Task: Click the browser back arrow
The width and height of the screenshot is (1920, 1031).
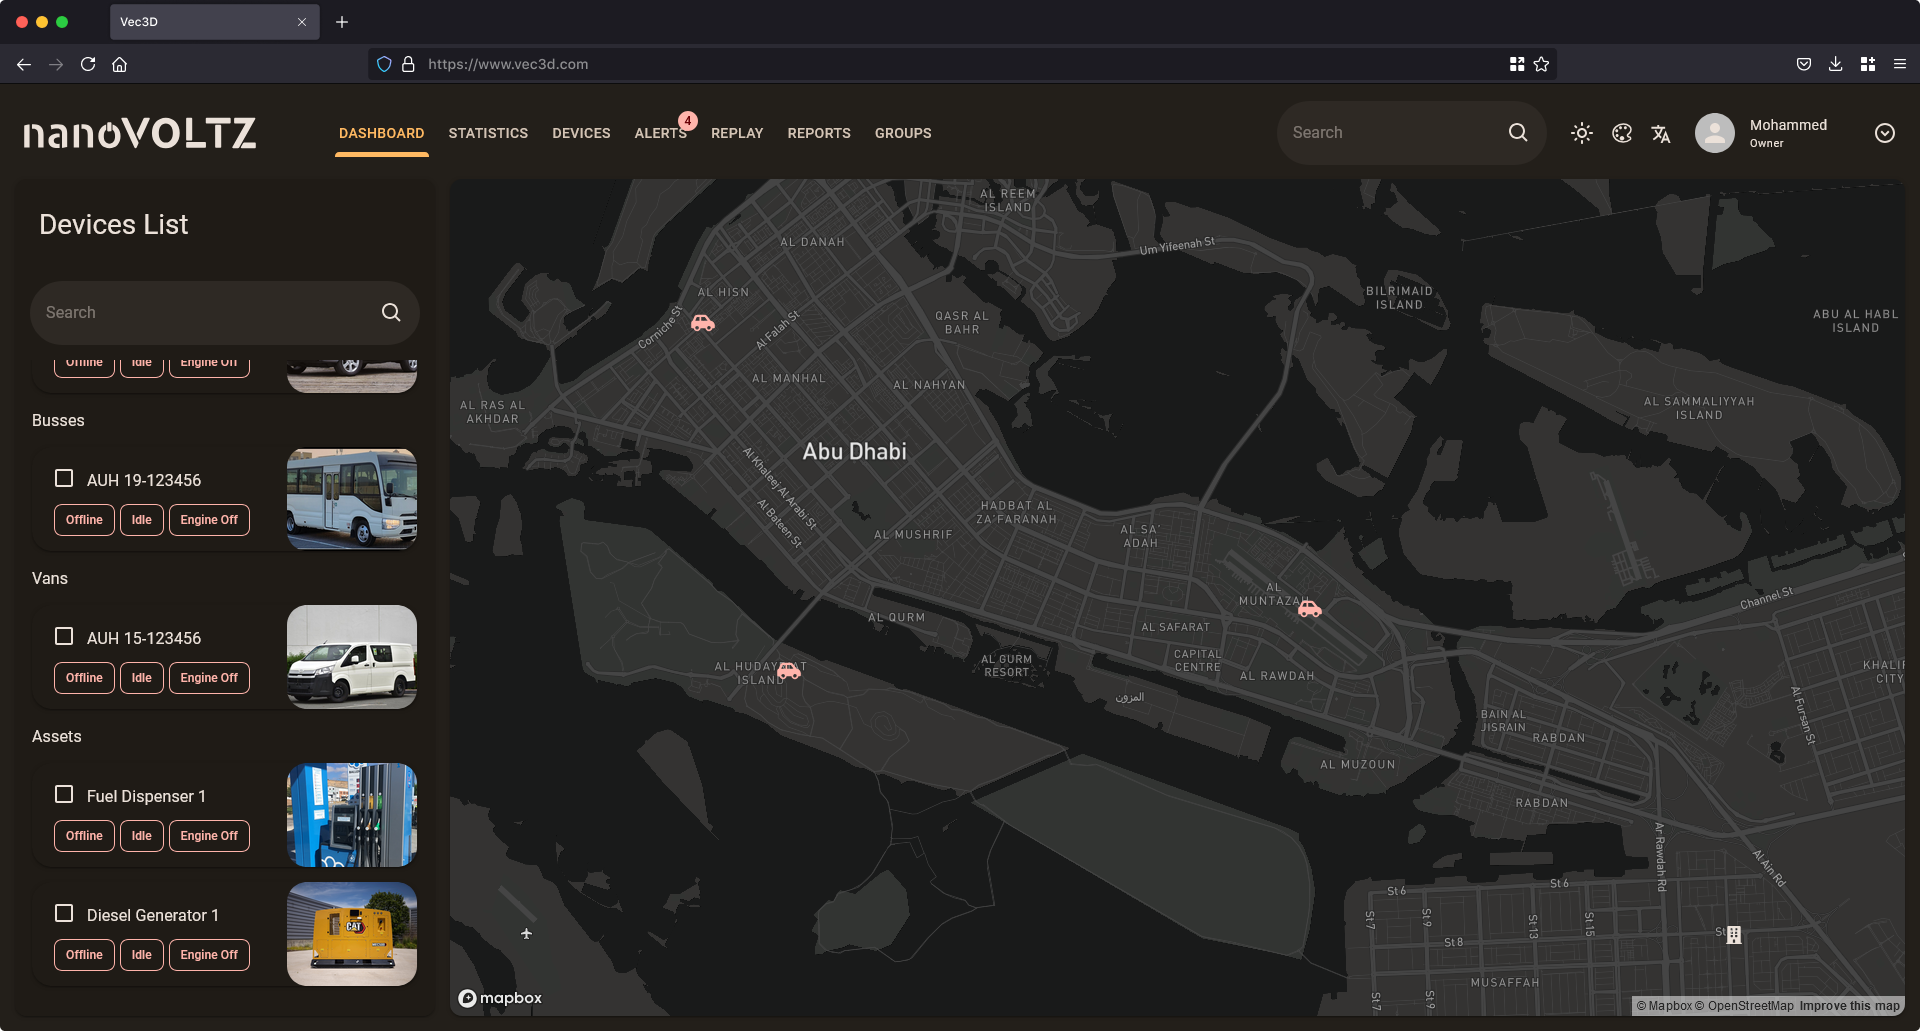Action: click(24, 64)
